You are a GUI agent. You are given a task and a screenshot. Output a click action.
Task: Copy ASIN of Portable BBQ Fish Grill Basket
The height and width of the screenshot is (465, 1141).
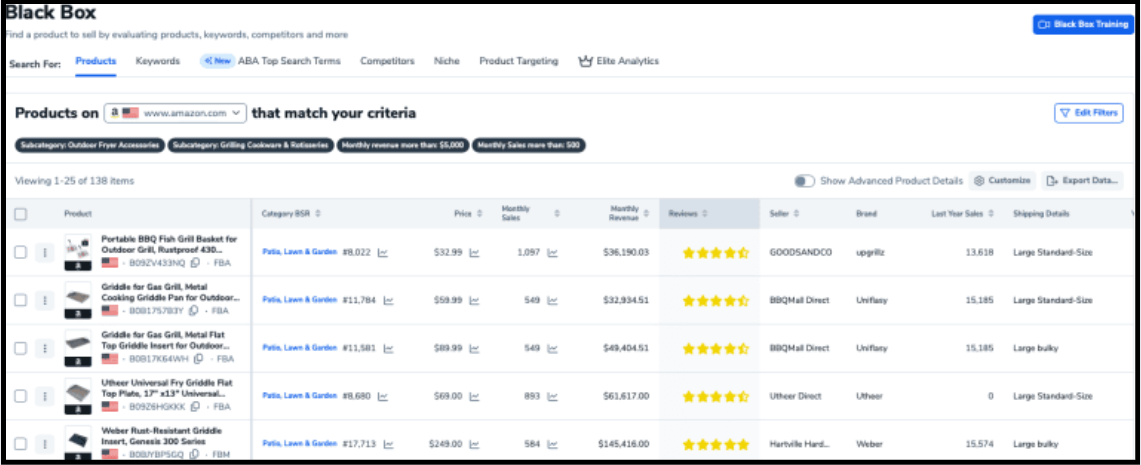[196, 263]
